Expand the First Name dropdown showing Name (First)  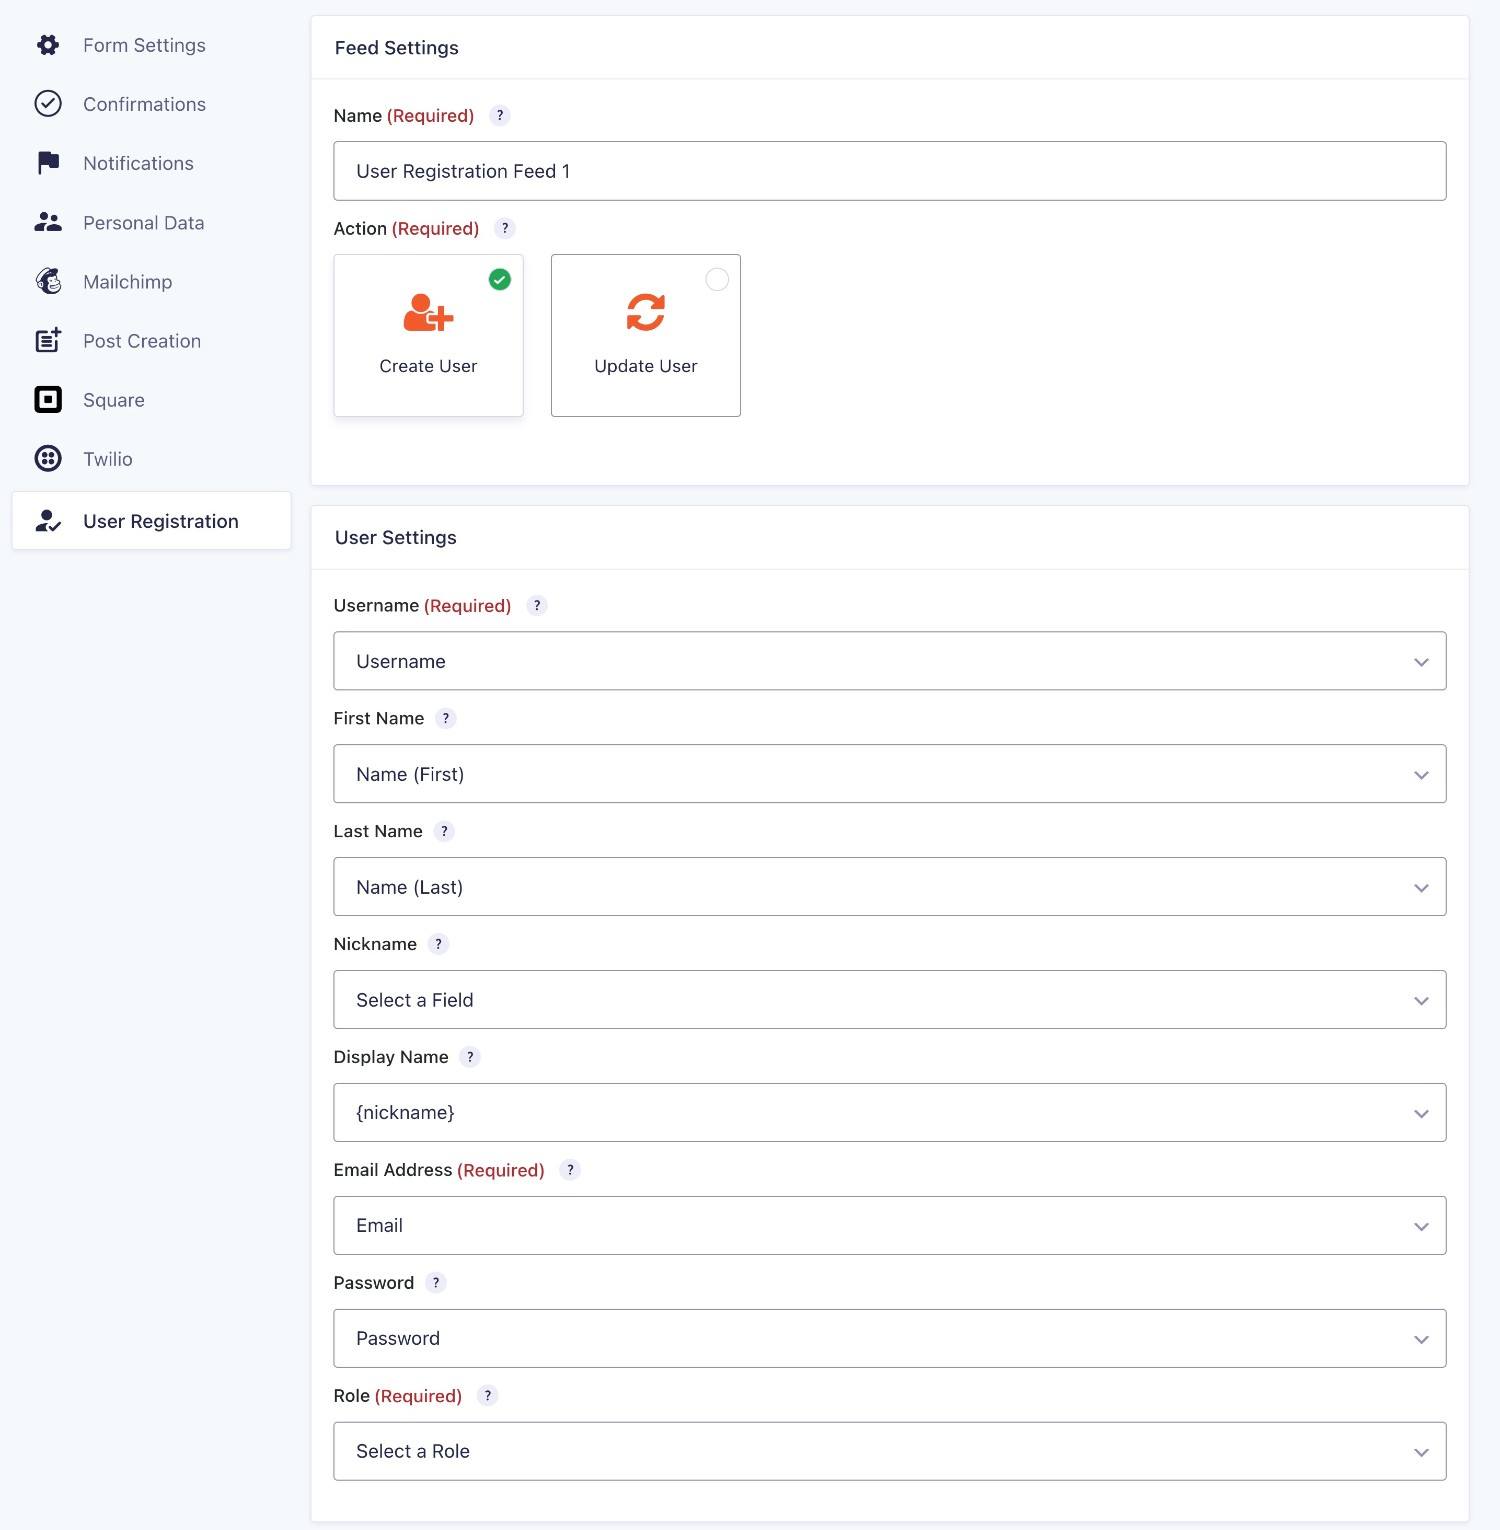pos(890,774)
